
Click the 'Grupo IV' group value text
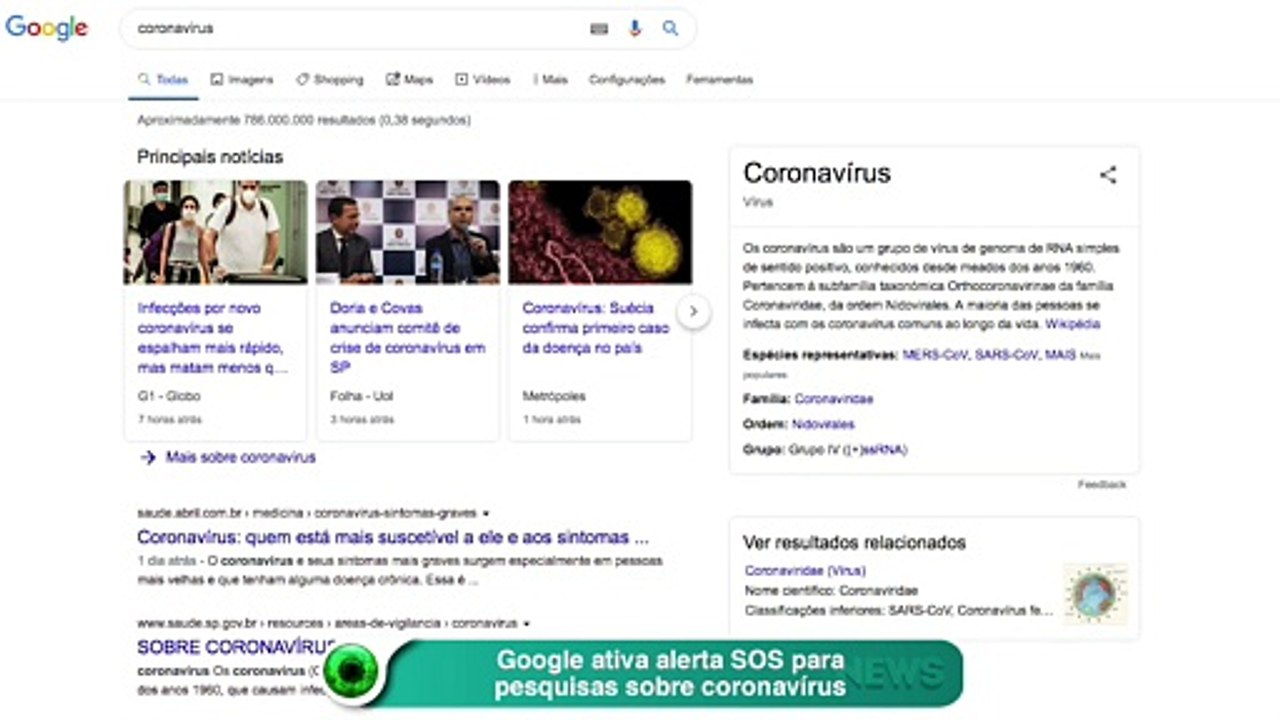coord(848,451)
